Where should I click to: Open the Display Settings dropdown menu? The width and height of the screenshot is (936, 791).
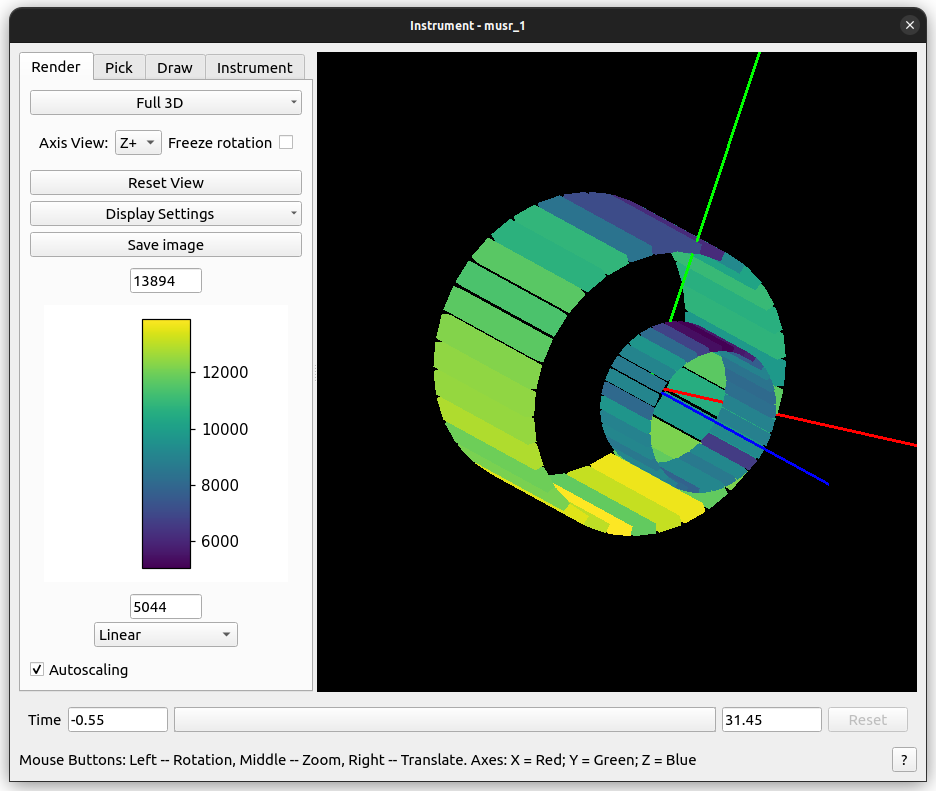point(166,214)
